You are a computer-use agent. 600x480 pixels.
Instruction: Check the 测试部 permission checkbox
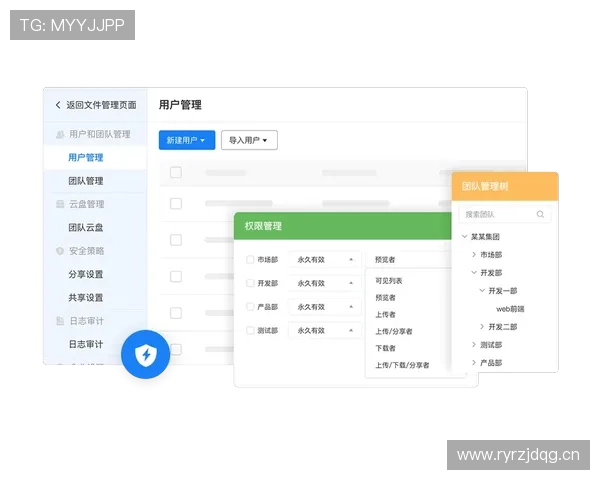pos(250,330)
